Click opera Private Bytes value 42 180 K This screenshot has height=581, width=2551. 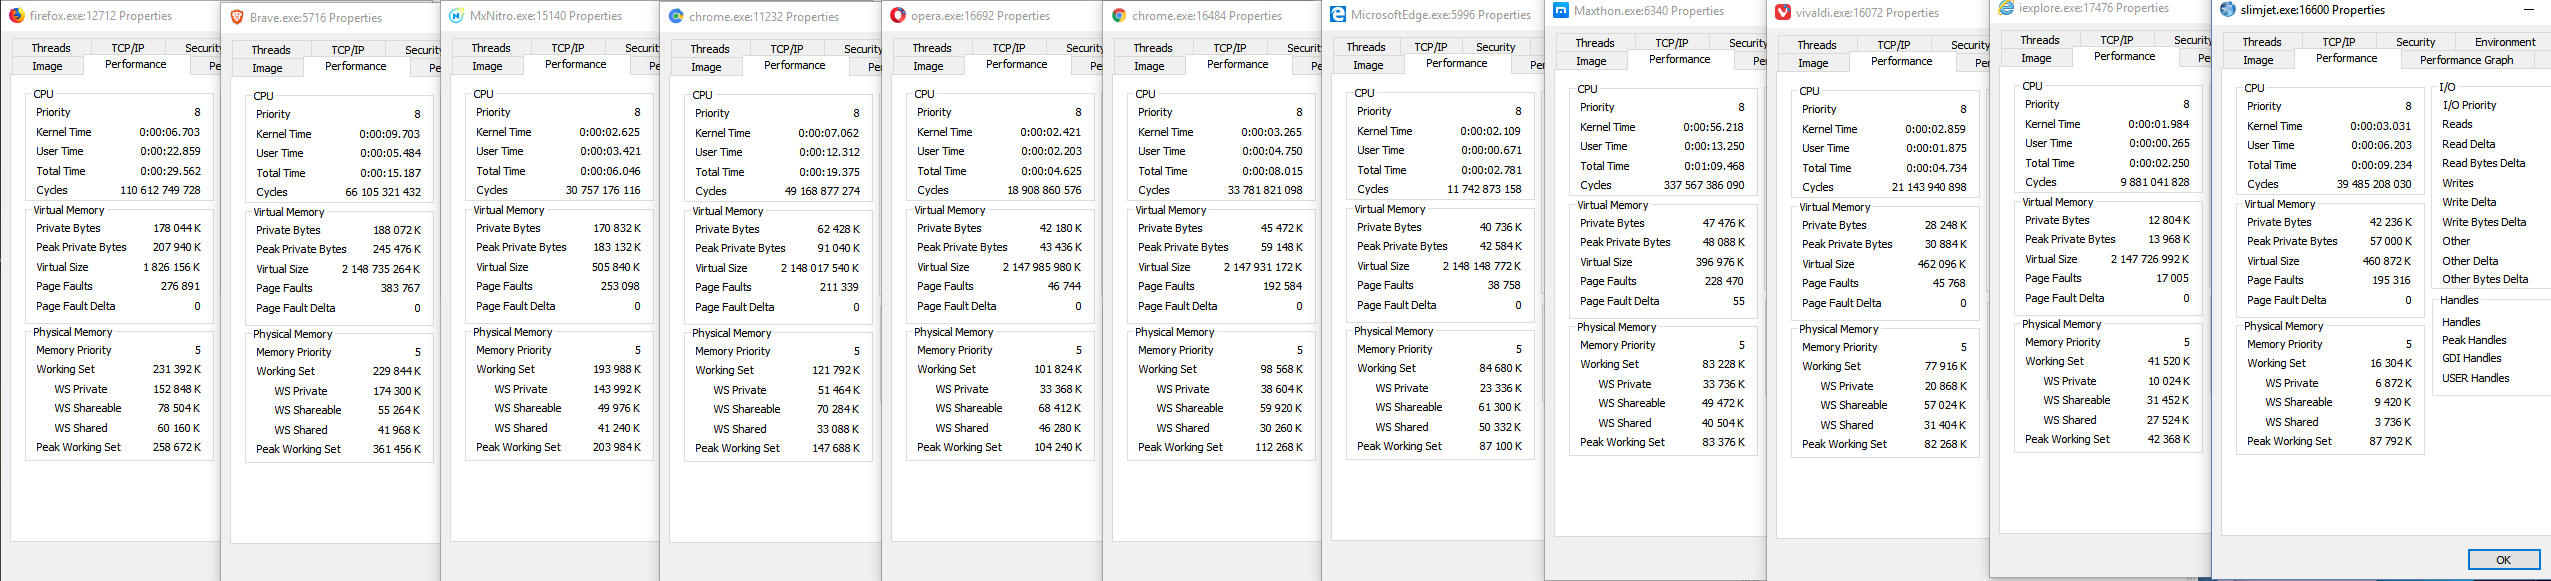1060,228
